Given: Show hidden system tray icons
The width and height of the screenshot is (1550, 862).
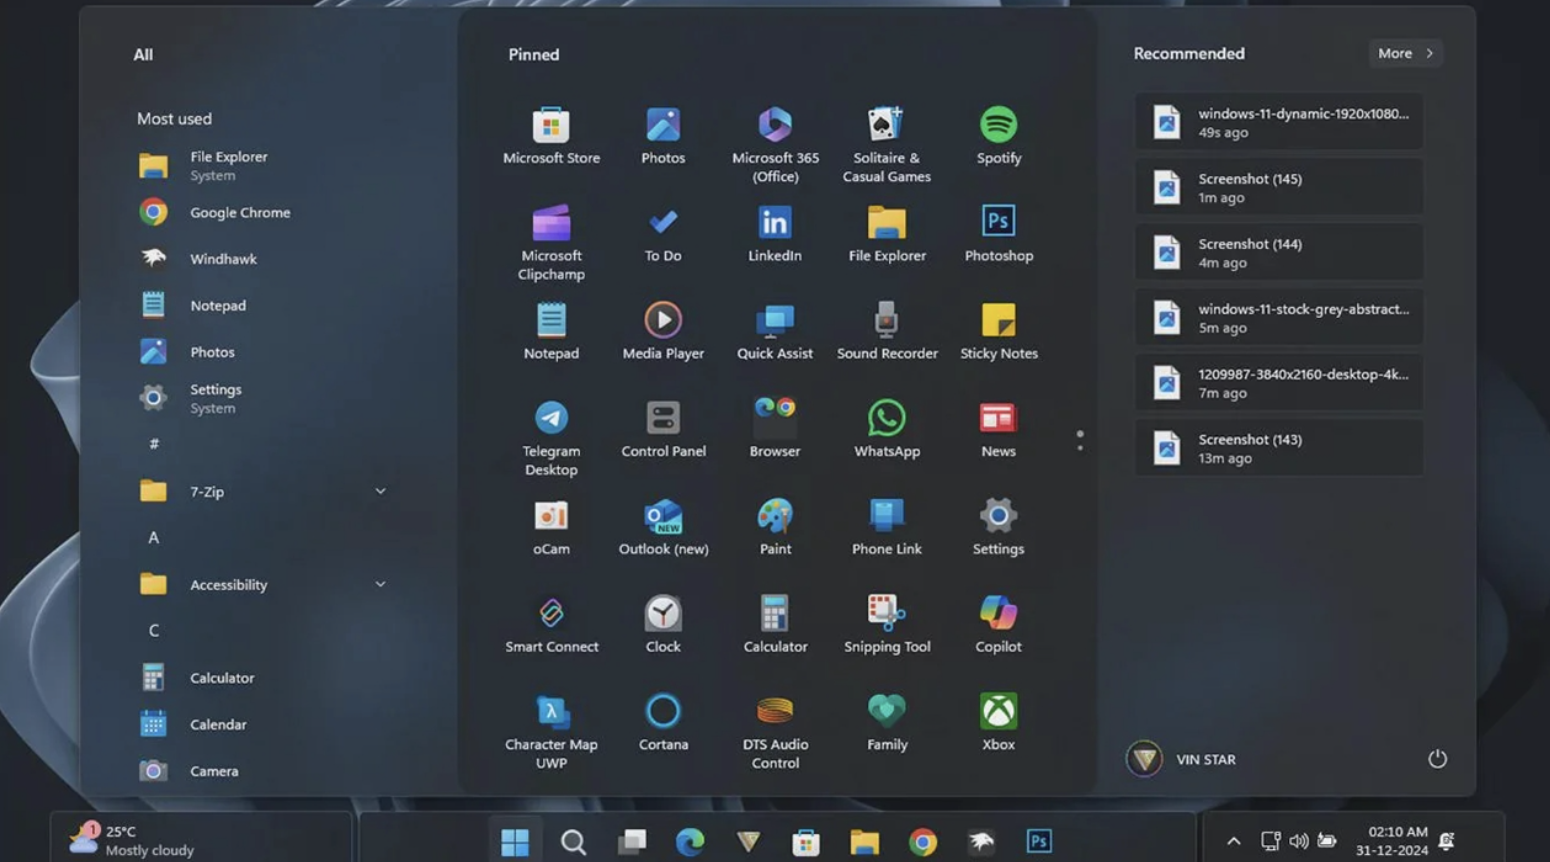Looking at the screenshot, I should pos(1234,841).
